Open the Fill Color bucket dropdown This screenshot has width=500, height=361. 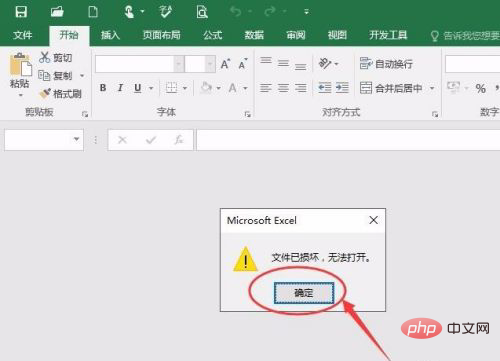point(219,88)
